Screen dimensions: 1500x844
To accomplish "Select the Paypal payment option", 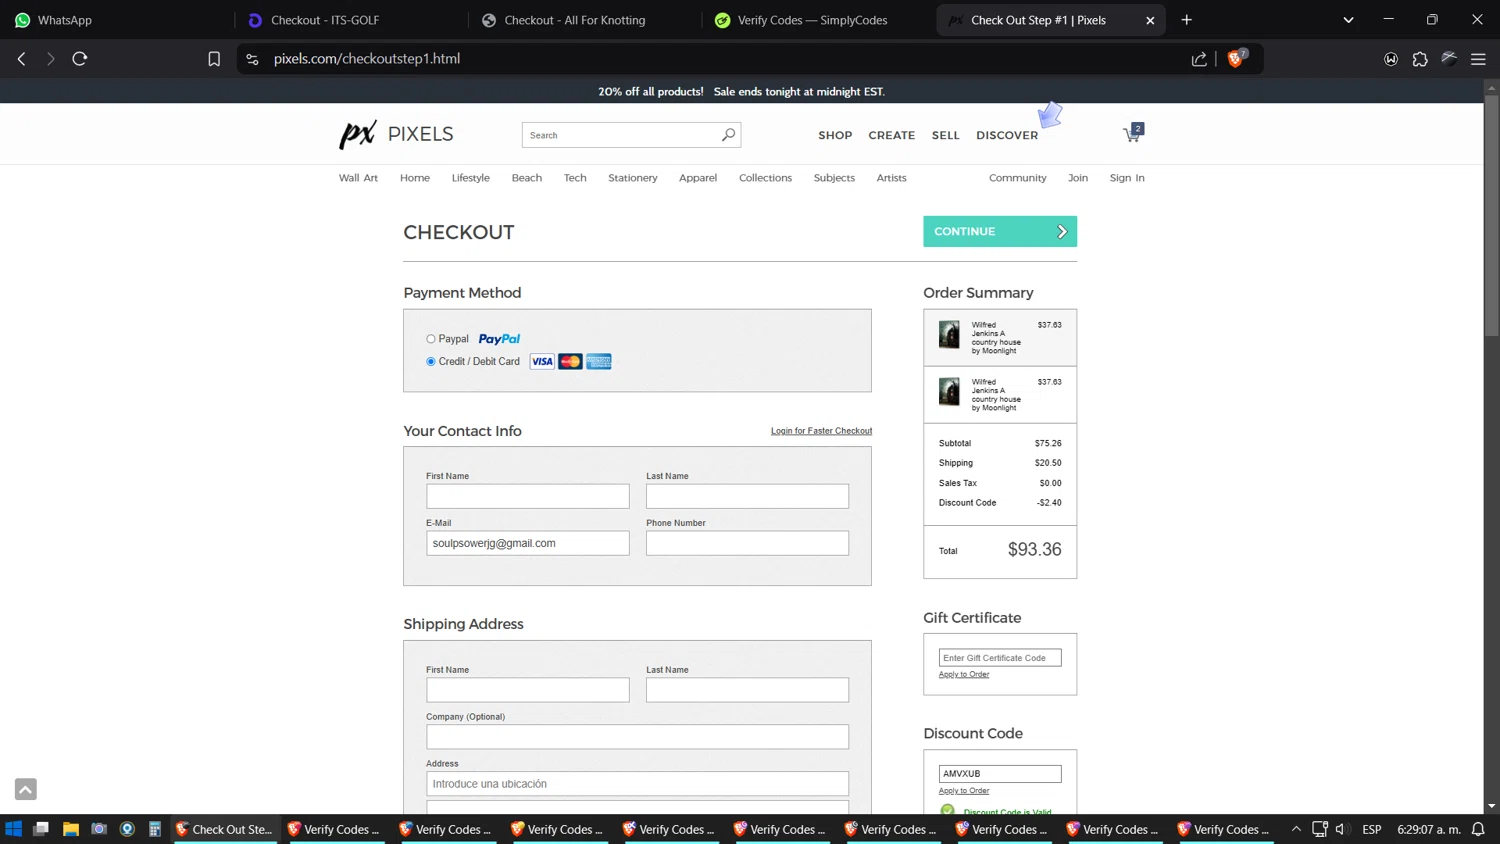I will point(431,339).
